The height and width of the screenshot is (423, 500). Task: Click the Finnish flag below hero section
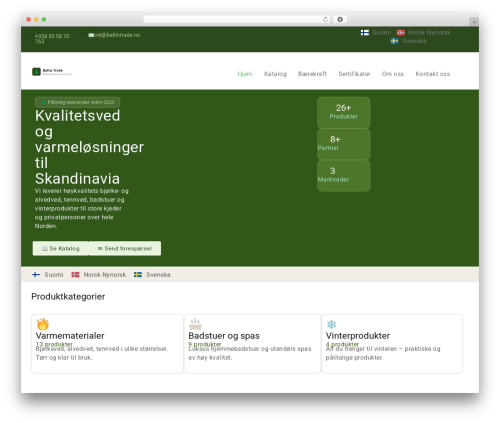36,275
